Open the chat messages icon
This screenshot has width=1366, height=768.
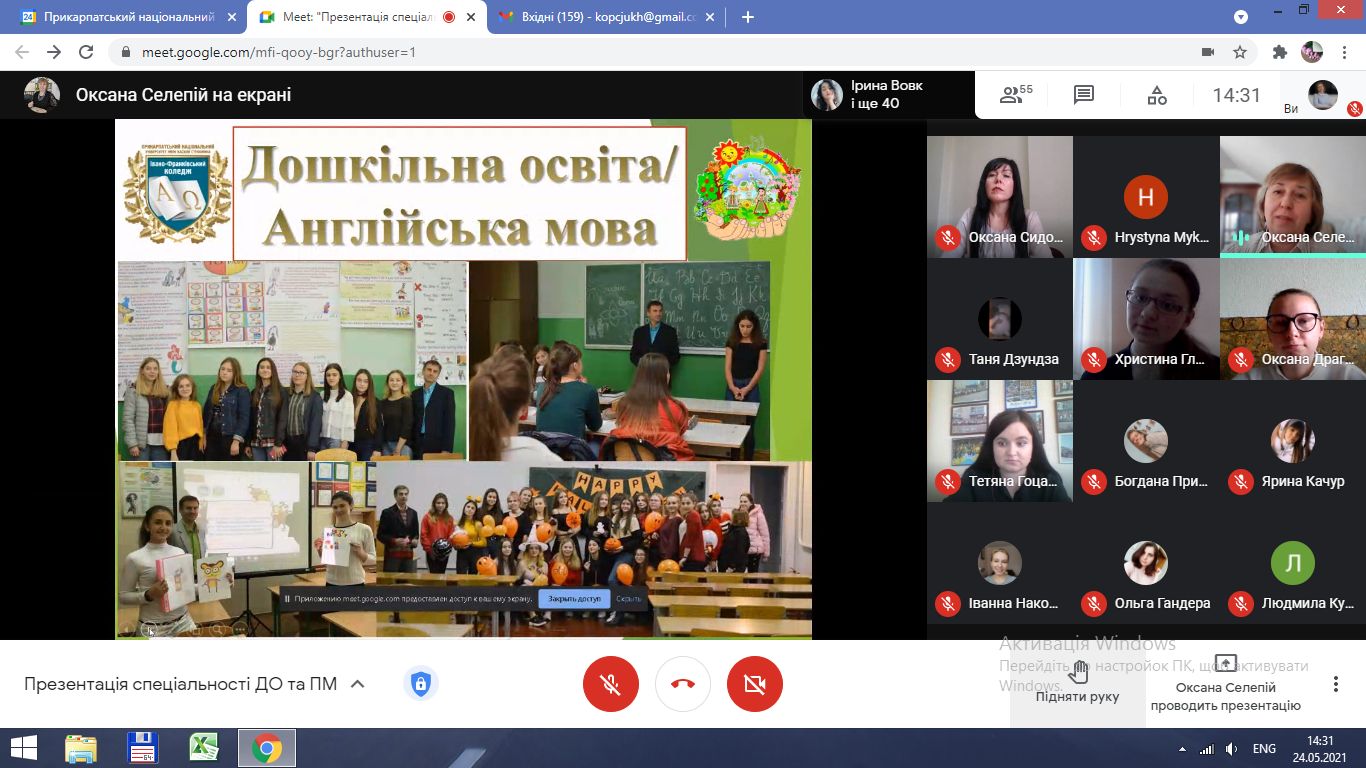coord(1084,95)
